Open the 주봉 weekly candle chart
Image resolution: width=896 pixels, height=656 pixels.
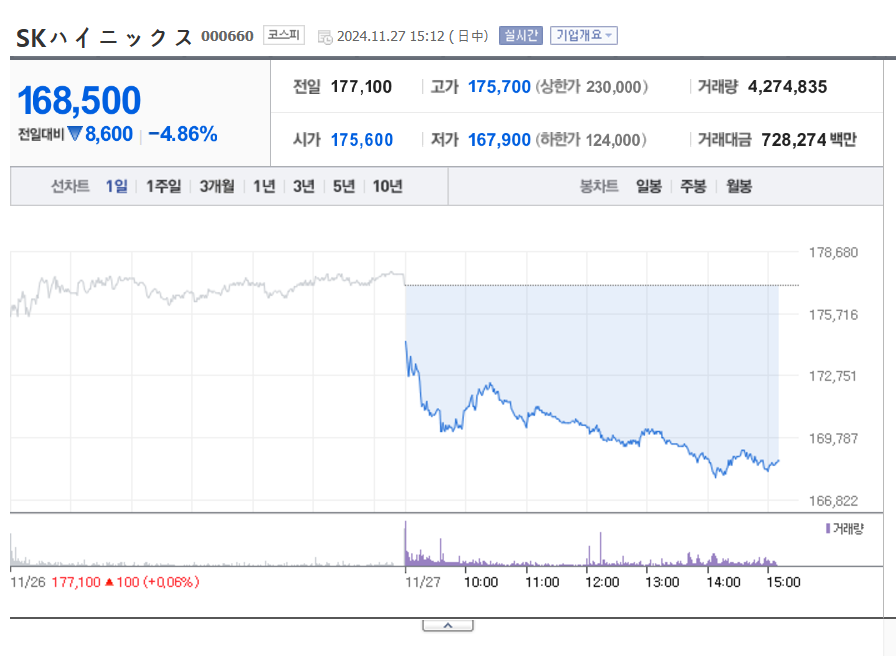693,186
